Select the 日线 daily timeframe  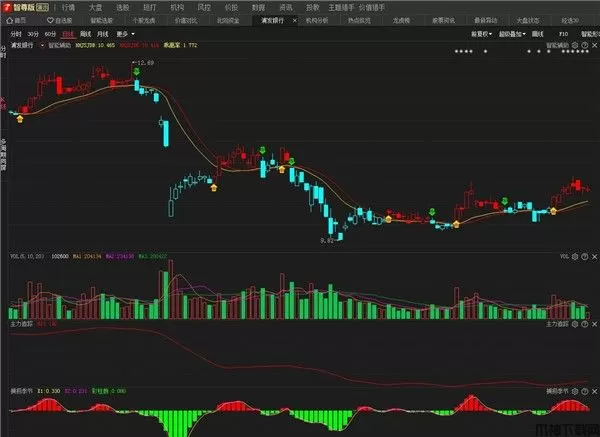point(68,34)
